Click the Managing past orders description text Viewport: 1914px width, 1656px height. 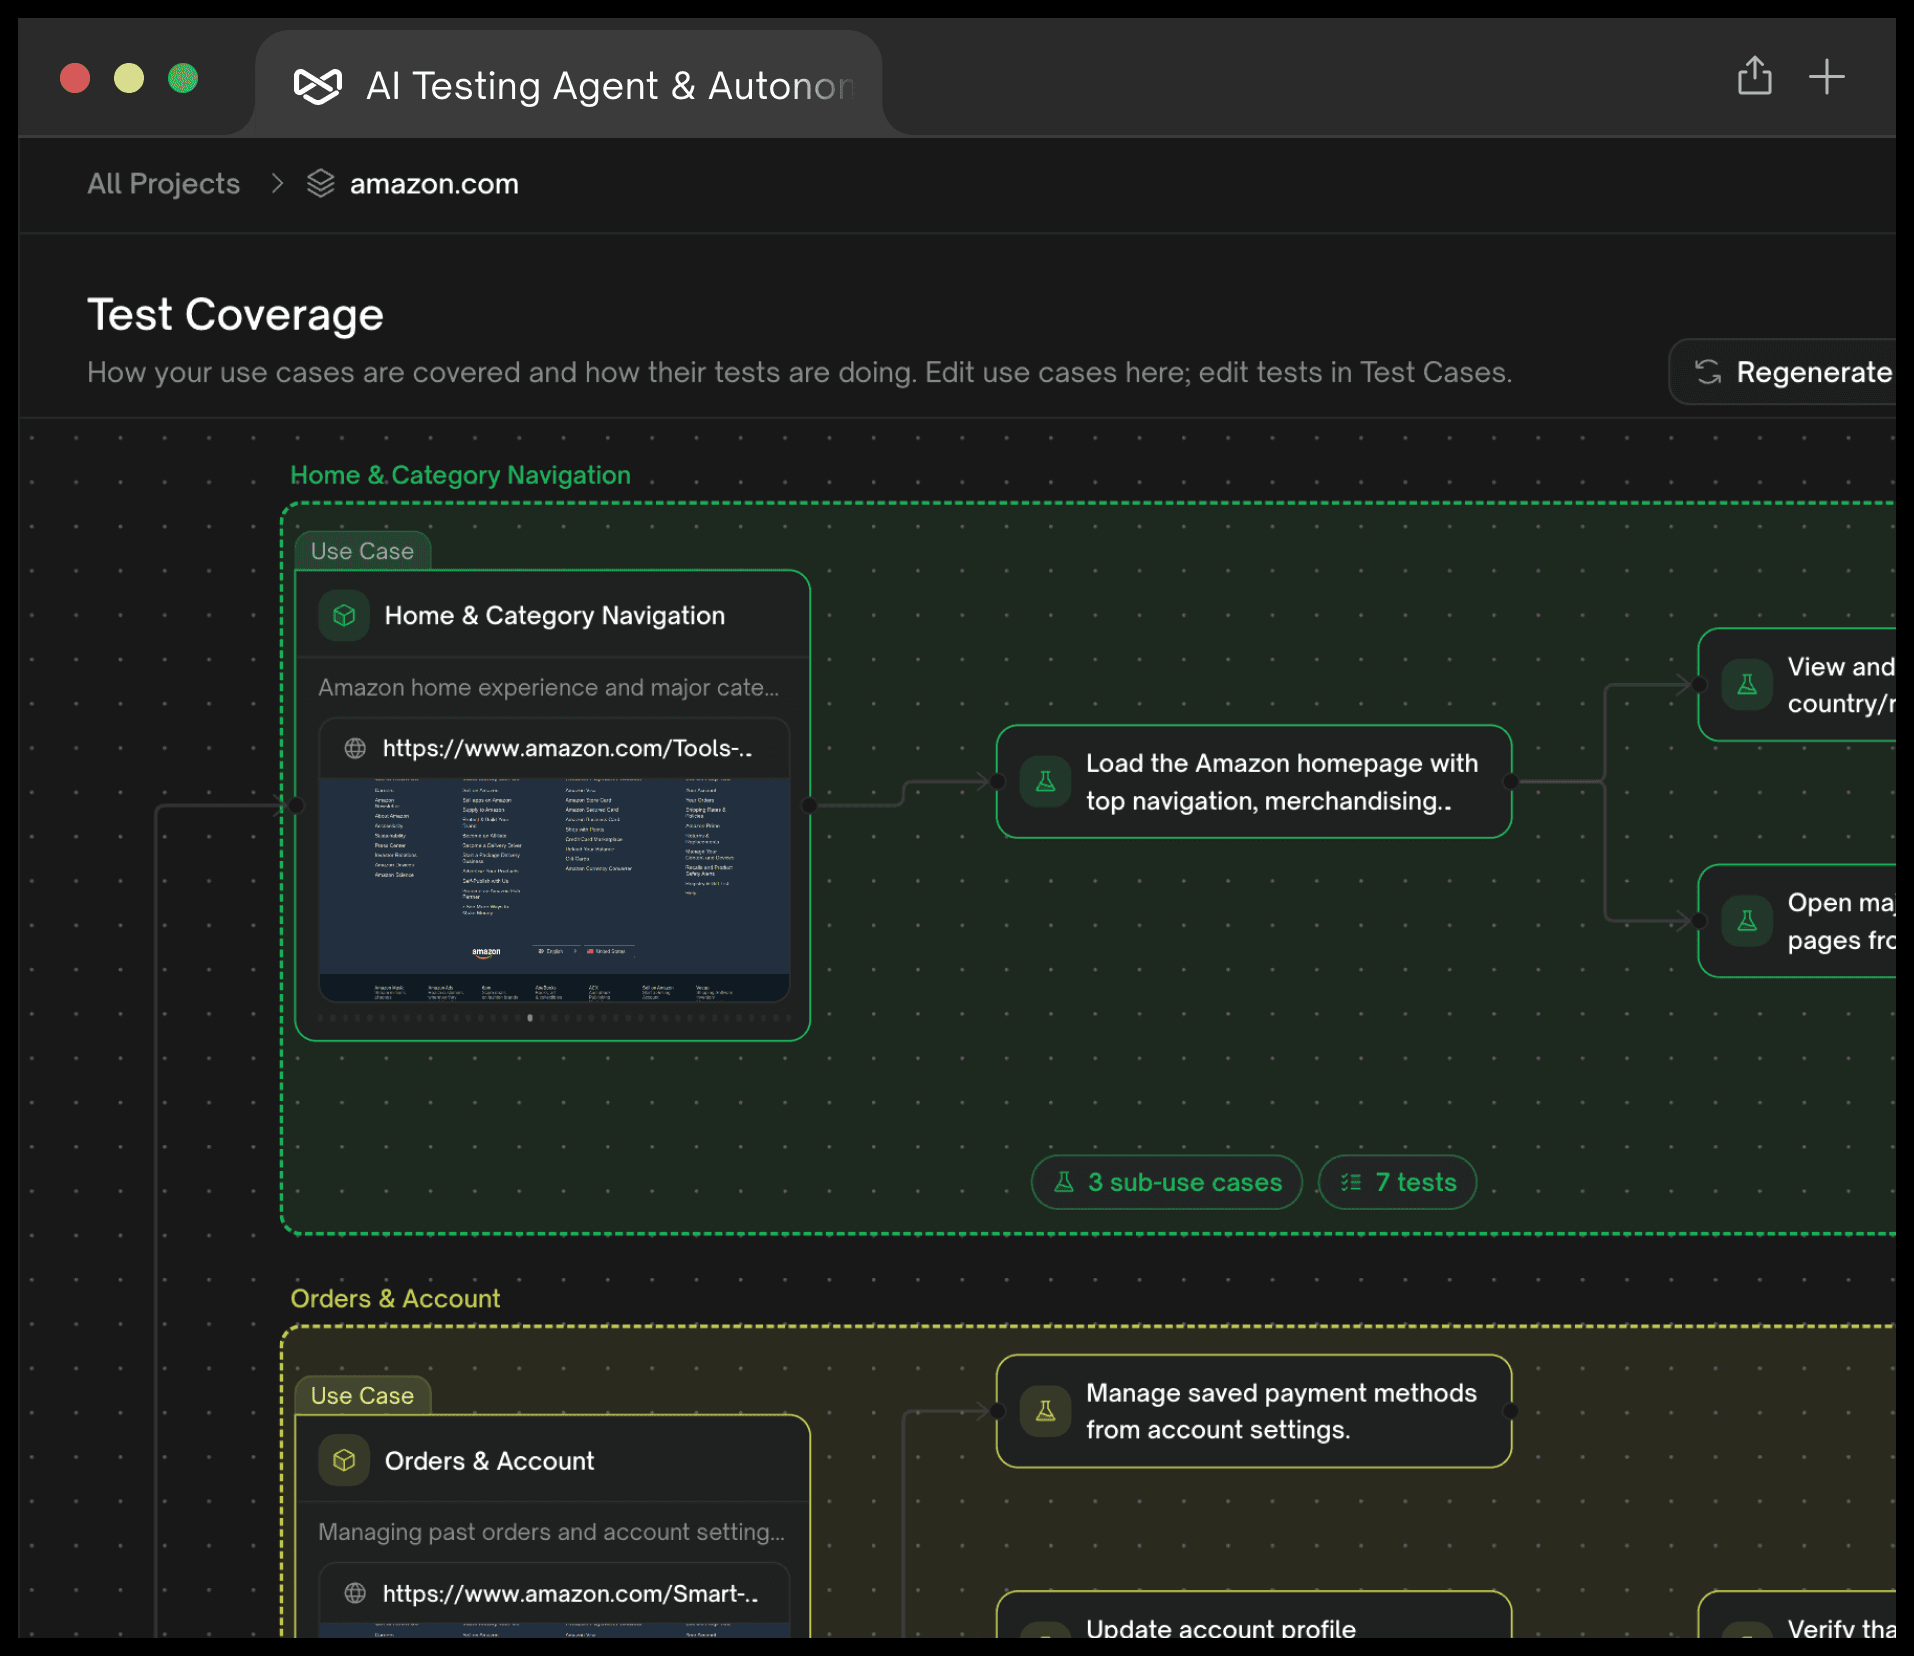coord(551,1532)
